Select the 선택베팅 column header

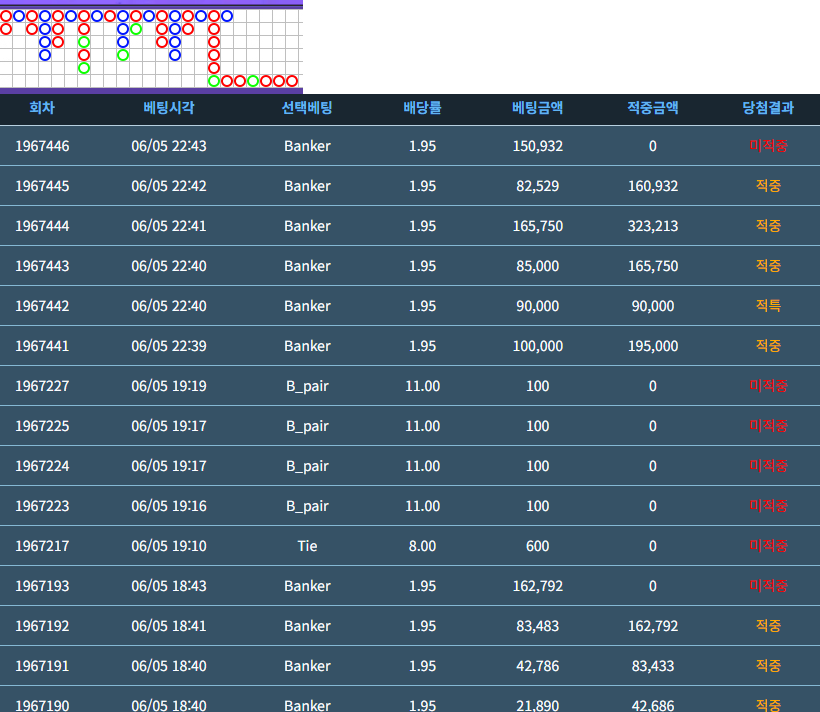click(307, 108)
